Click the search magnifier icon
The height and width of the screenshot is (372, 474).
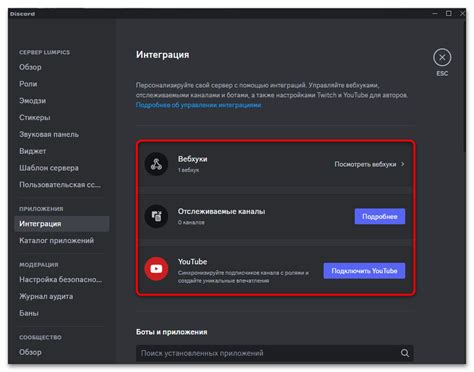click(405, 353)
